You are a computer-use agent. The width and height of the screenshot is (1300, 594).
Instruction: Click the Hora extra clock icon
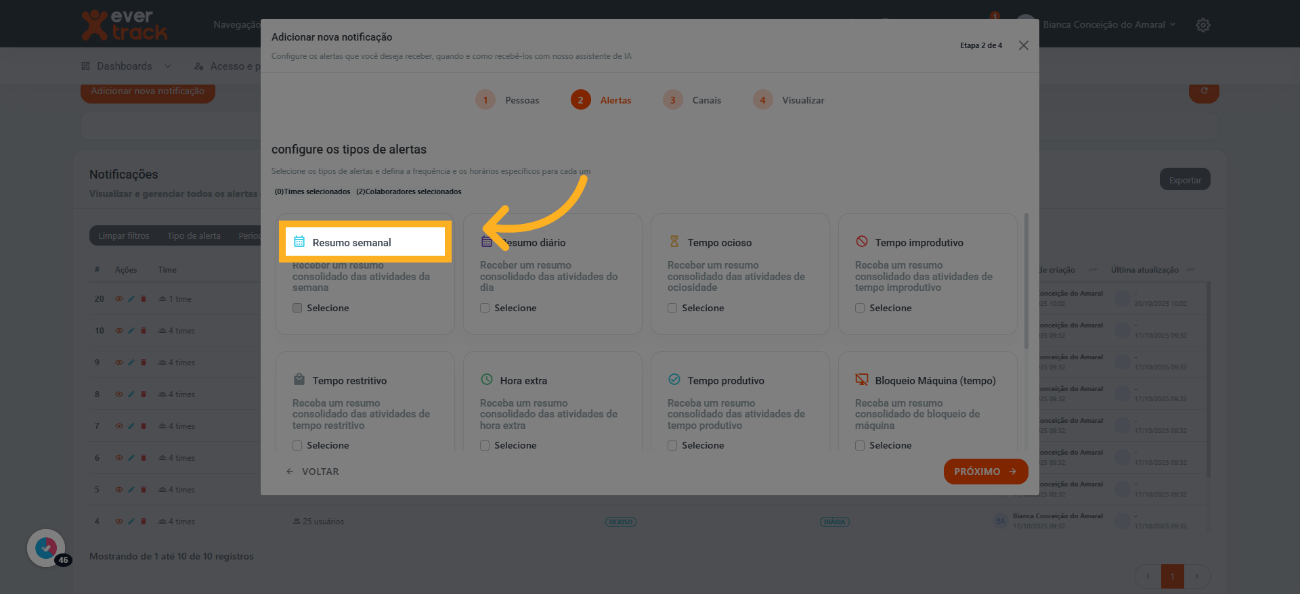tap(486, 380)
